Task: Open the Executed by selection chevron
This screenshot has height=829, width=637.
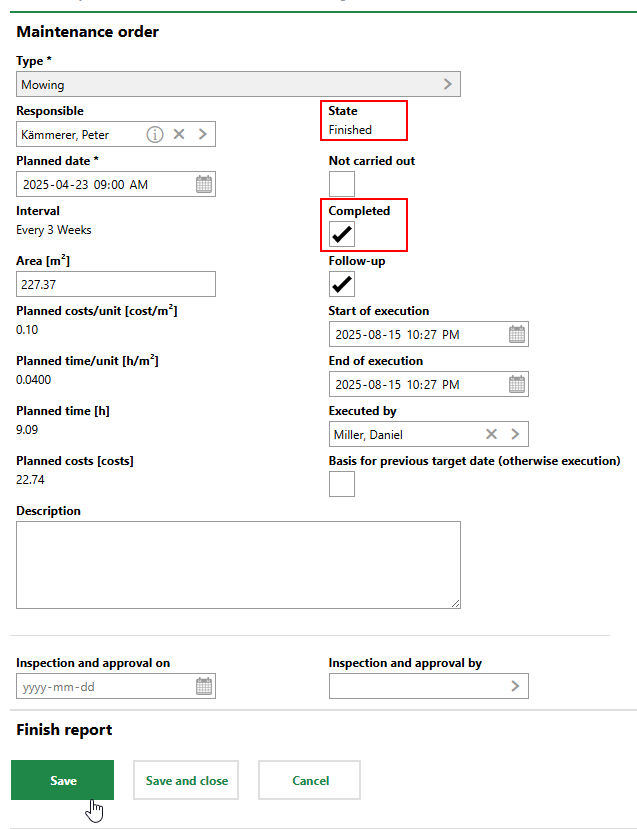Action: click(x=515, y=434)
